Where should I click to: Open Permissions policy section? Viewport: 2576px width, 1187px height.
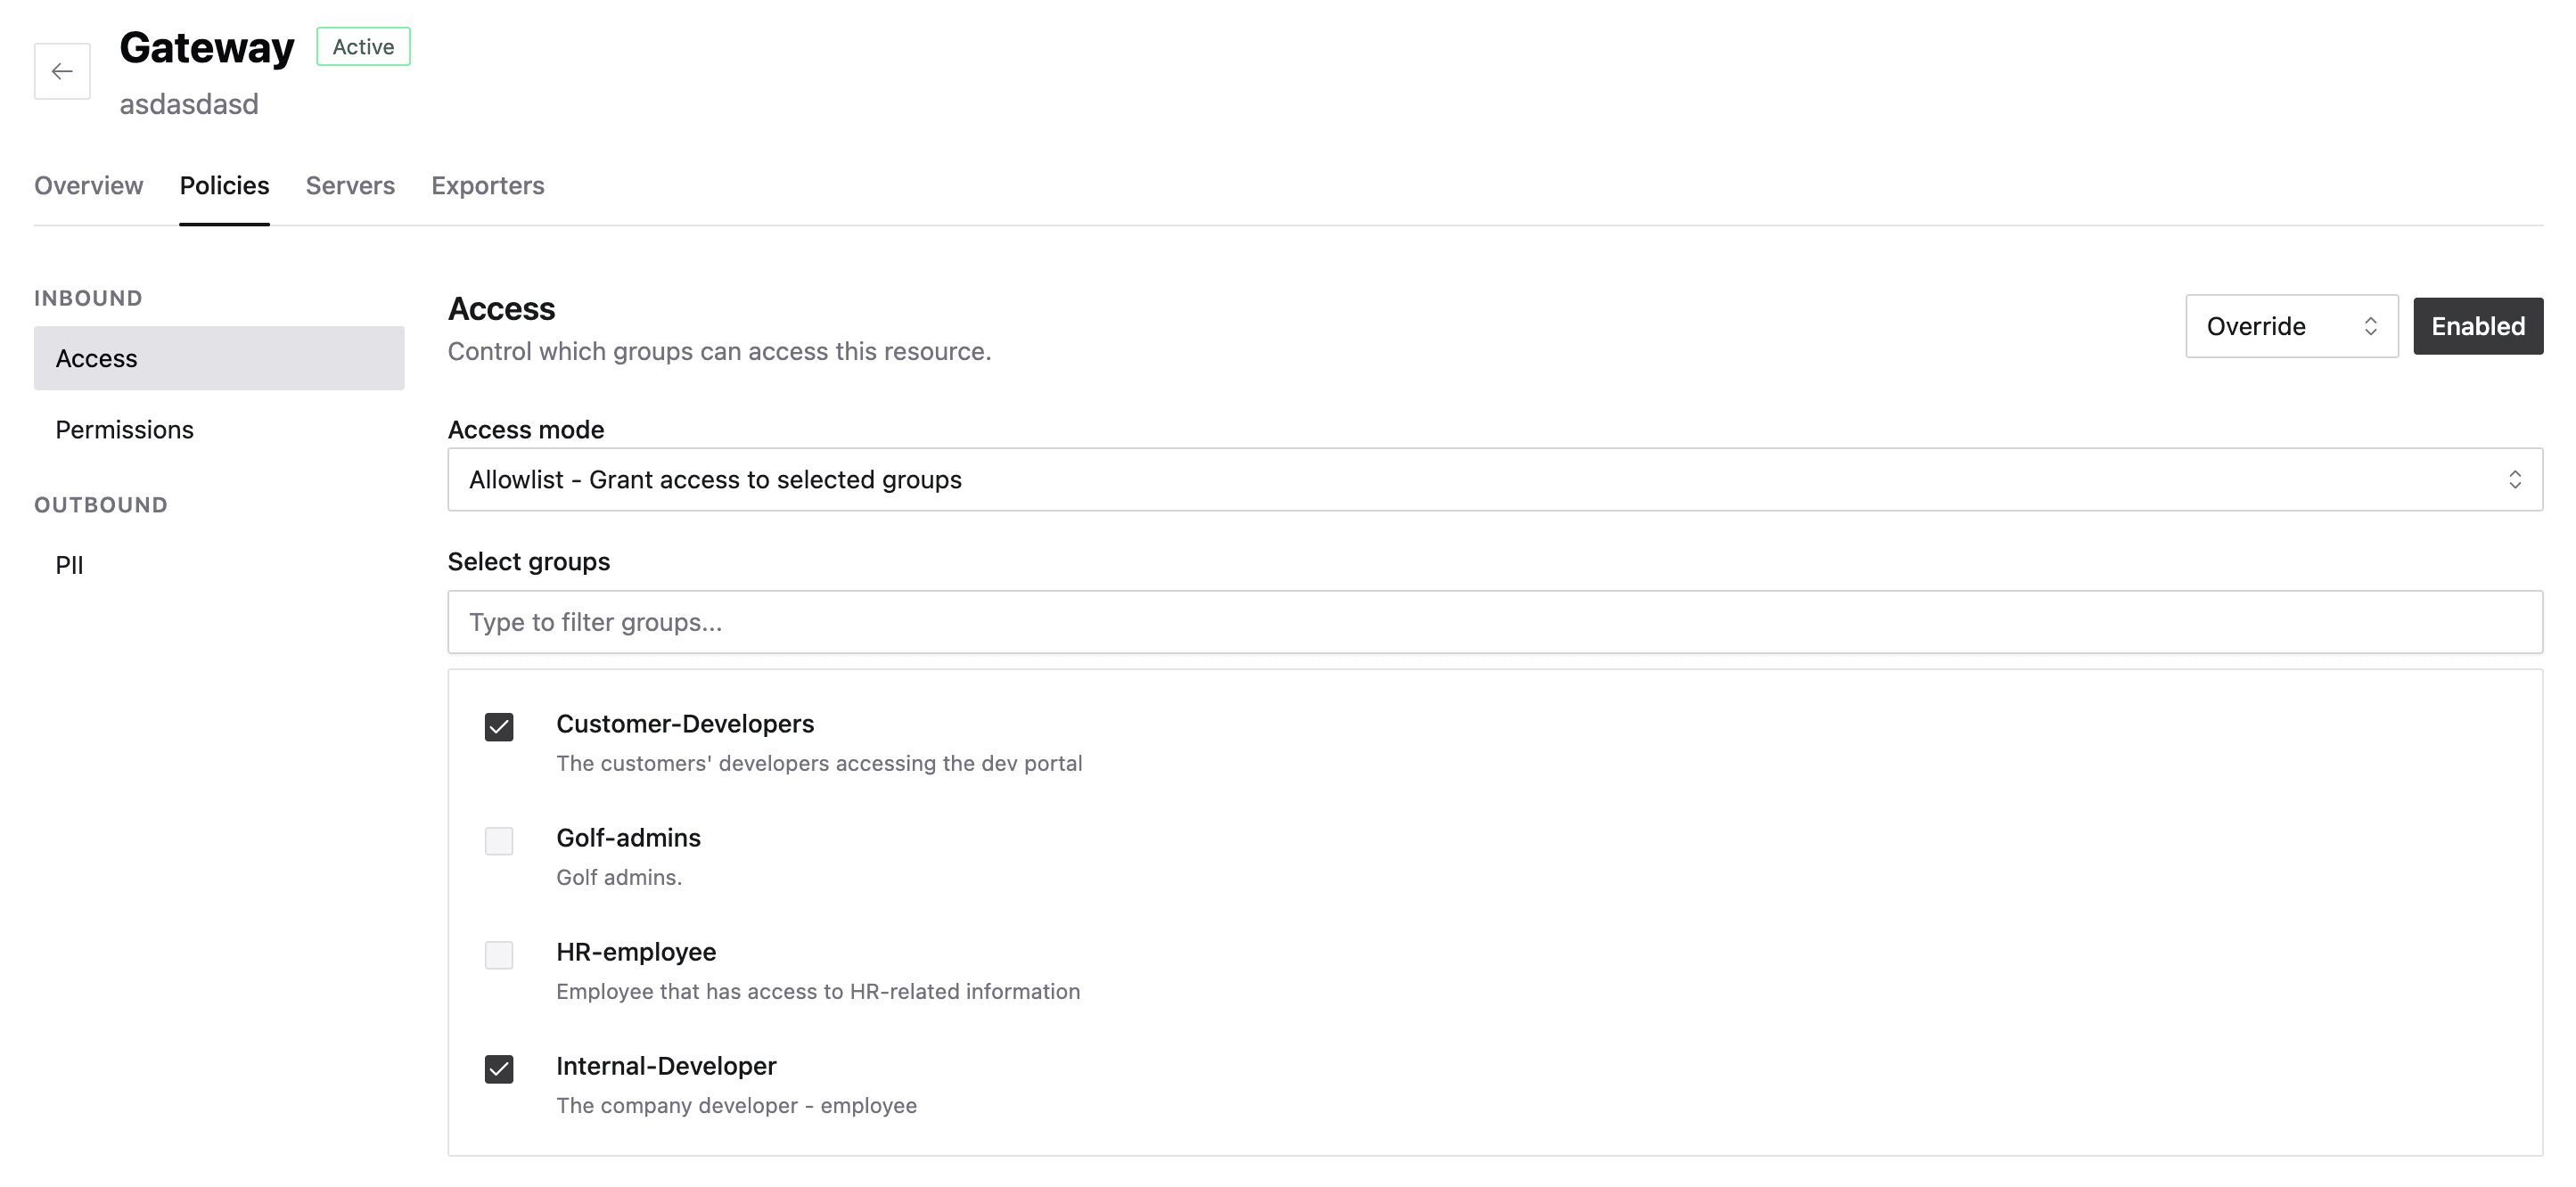(125, 430)
